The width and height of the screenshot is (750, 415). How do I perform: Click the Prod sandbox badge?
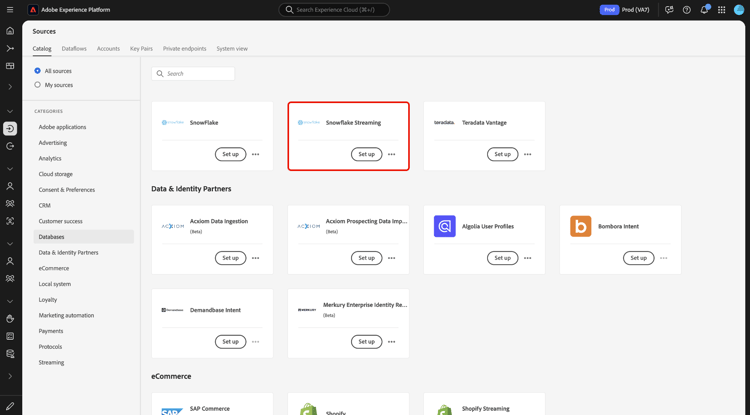(609, 10)
